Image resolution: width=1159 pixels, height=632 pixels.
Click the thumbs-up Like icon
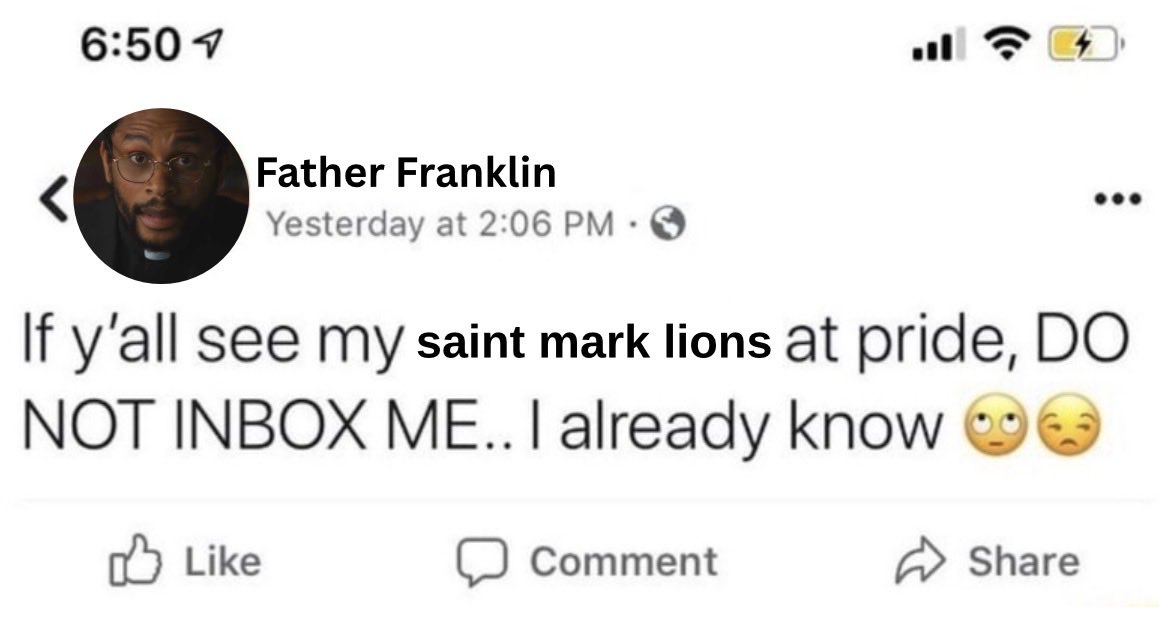coord(135,560)
